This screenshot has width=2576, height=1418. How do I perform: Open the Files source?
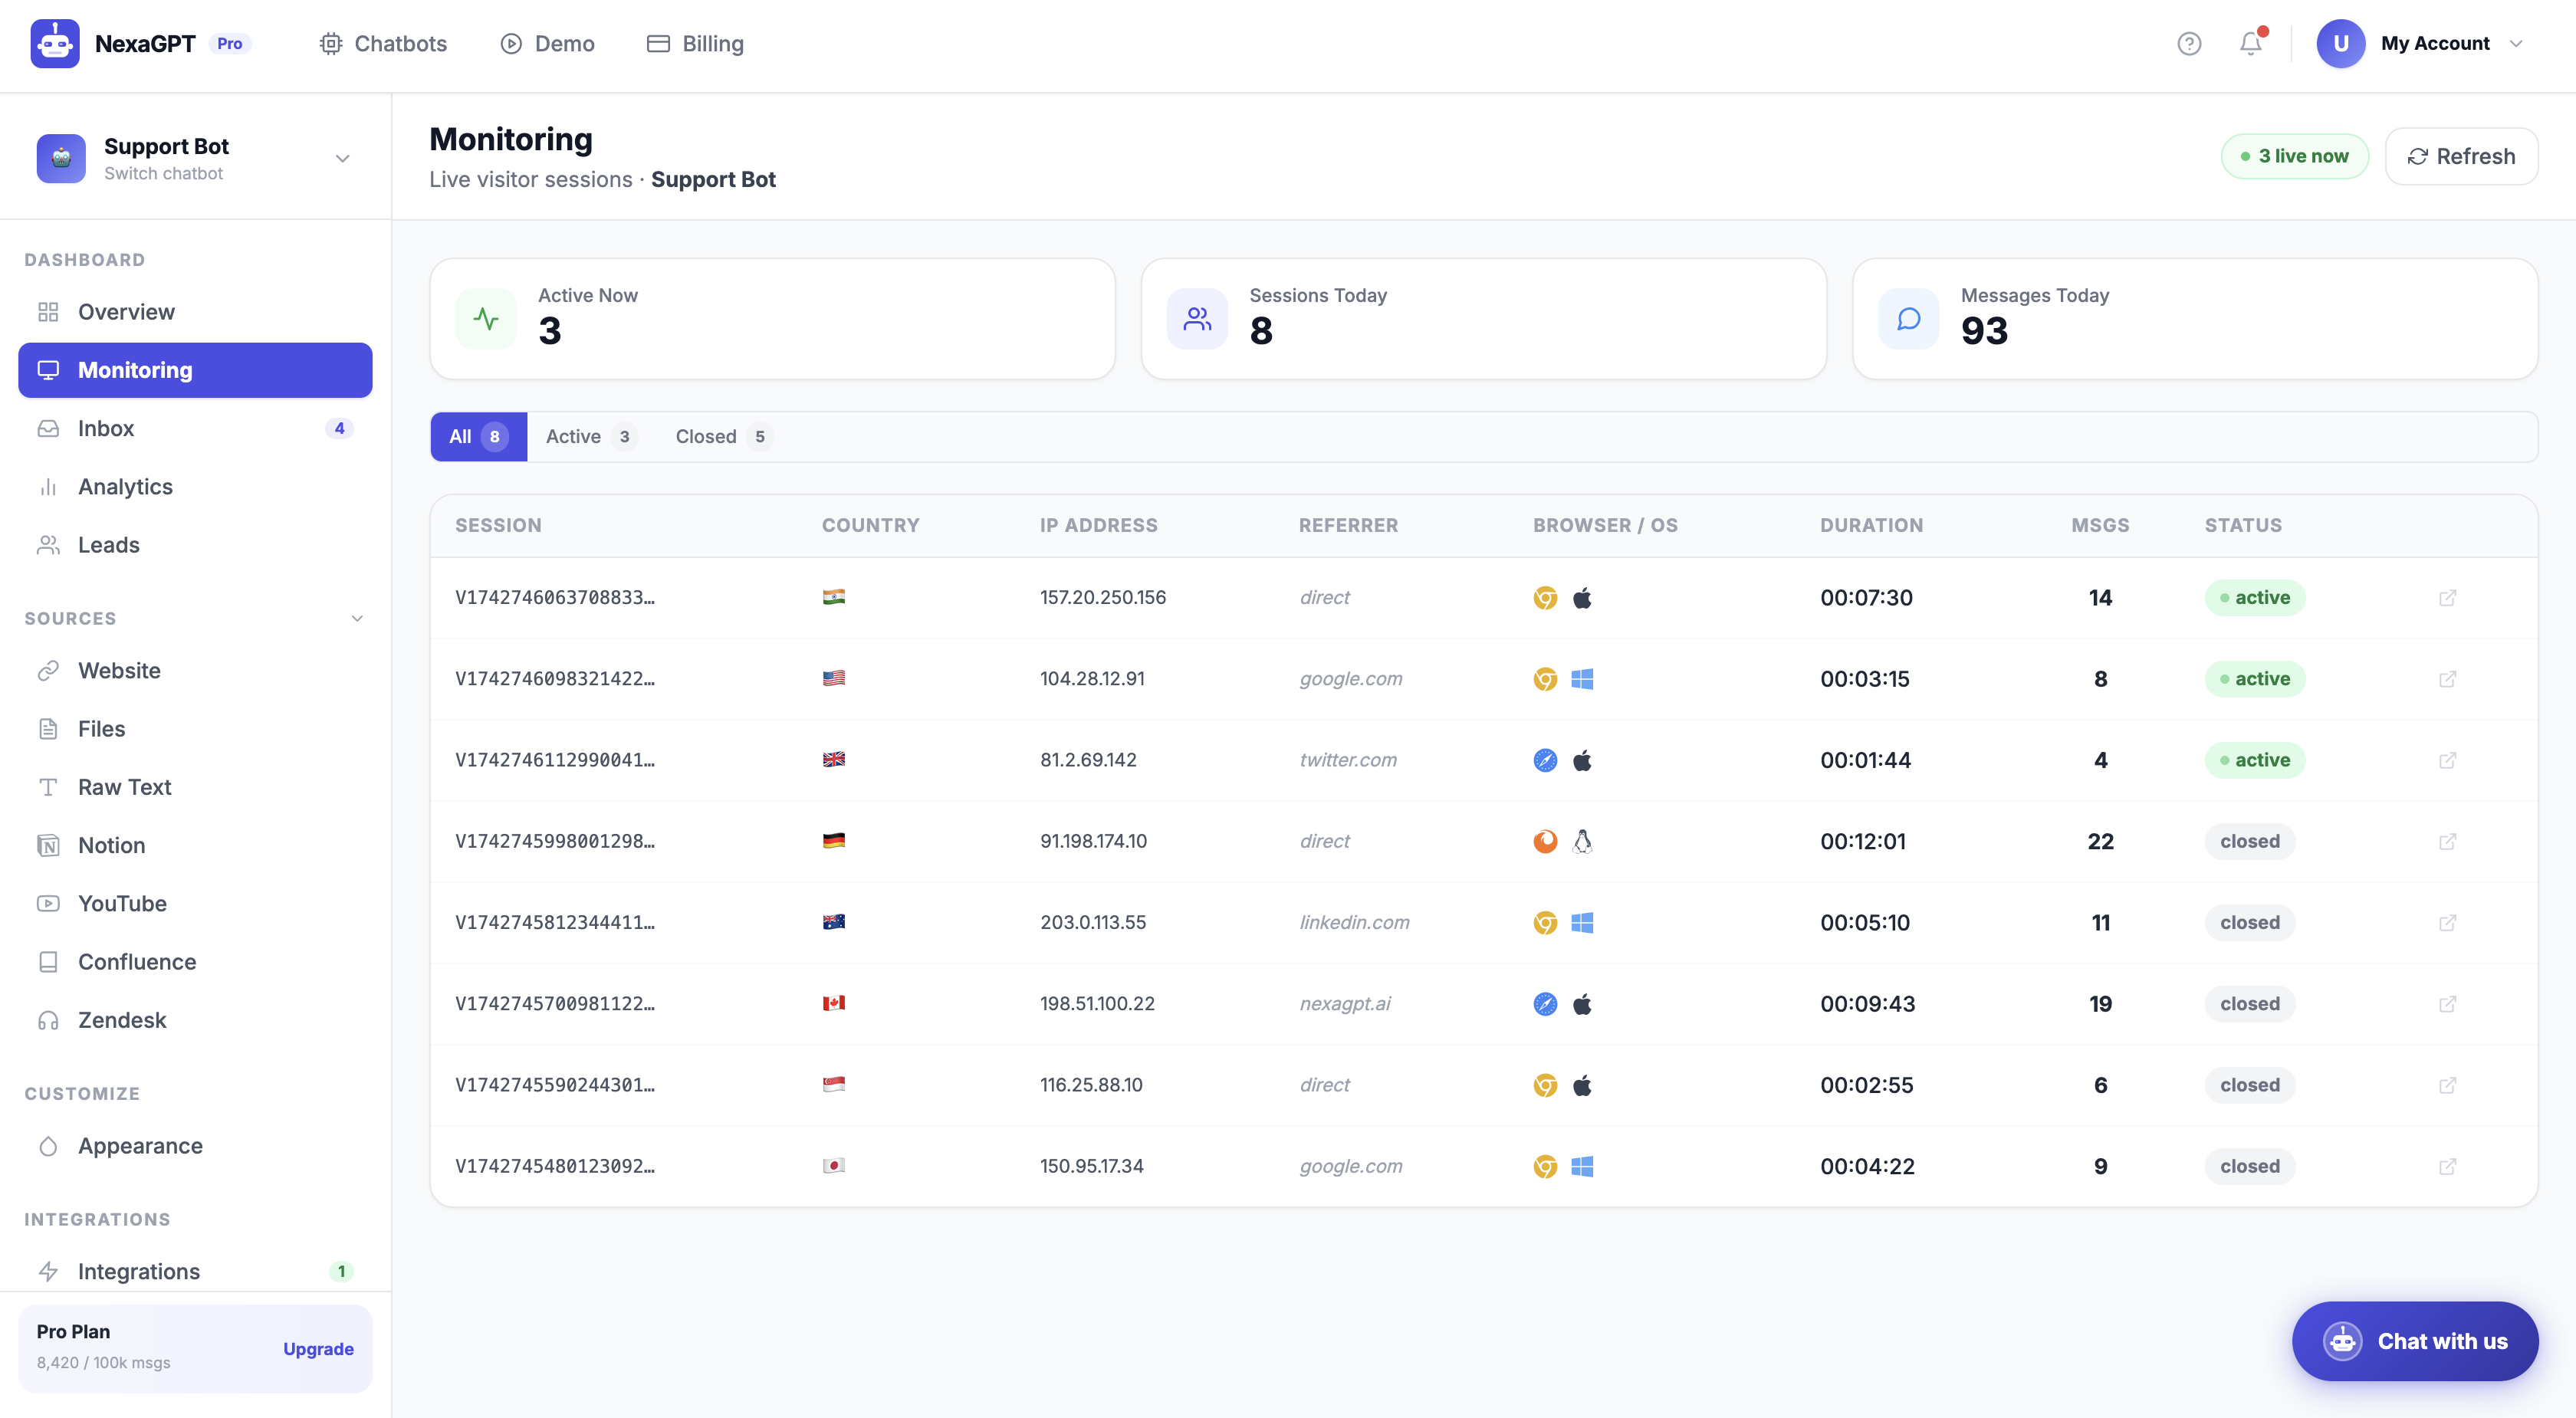coord(195,729)
